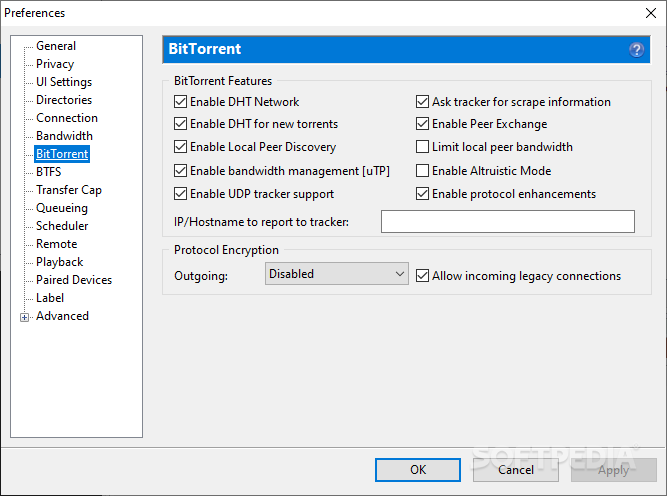Viewport: 667px width, 496px height.
Task: Click the Apply button
Action: (613, 470)
